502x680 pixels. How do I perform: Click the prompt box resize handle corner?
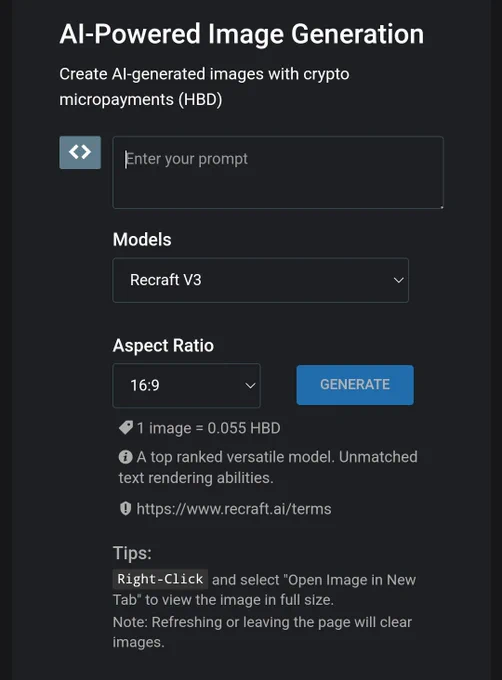tap(441, 207)
